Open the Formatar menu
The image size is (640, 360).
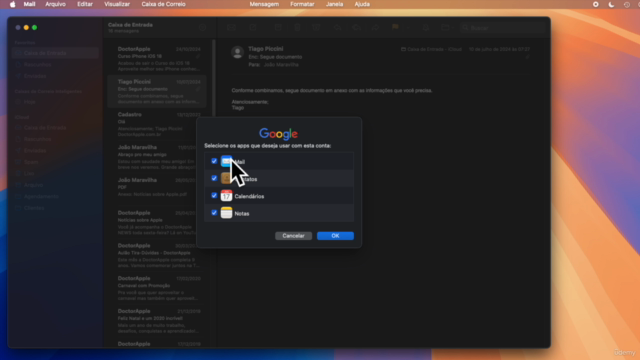(x=302, y=4)
